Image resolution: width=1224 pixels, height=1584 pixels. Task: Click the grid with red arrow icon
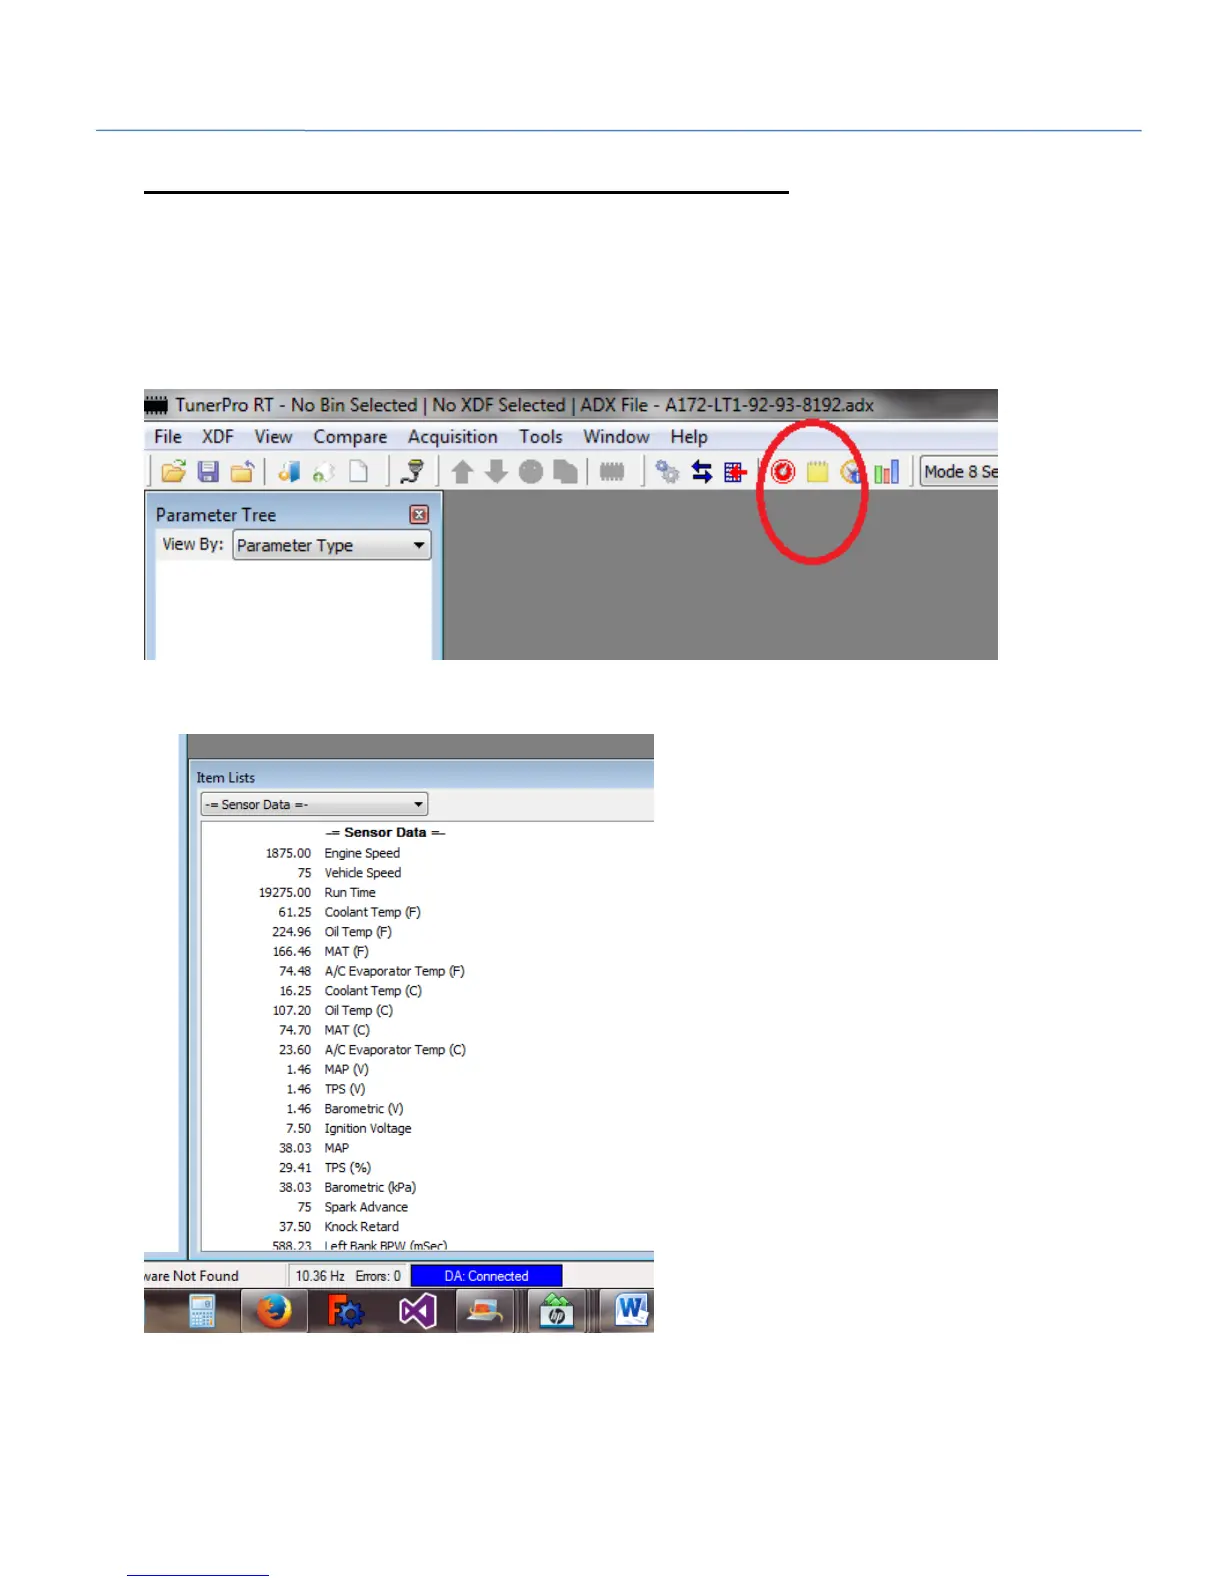point(736,472)
